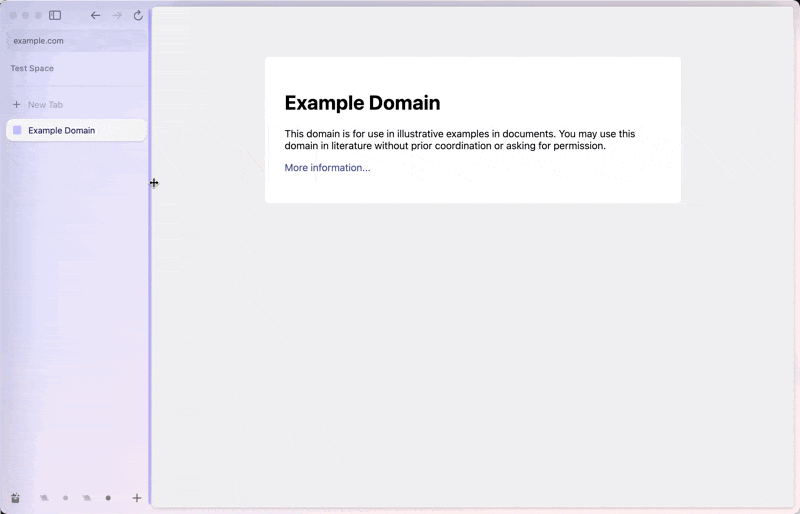Click the Example Domain page heading
800x514 pixels.
pyautogui.click(x=362, y=103)
